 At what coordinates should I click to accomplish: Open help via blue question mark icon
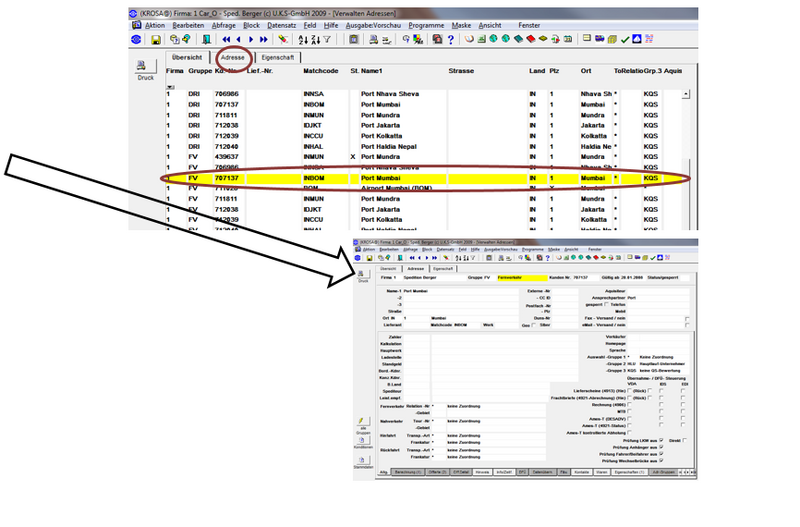pos(451,39)
